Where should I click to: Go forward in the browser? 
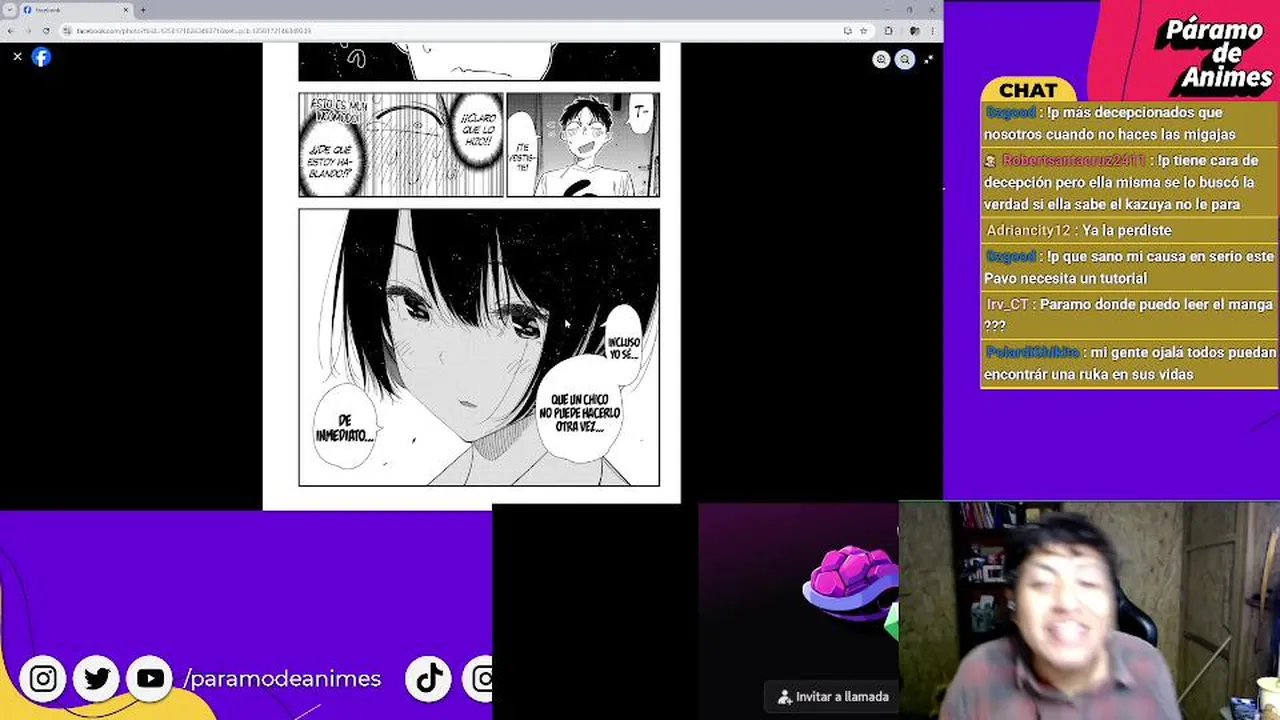[29, 31]
